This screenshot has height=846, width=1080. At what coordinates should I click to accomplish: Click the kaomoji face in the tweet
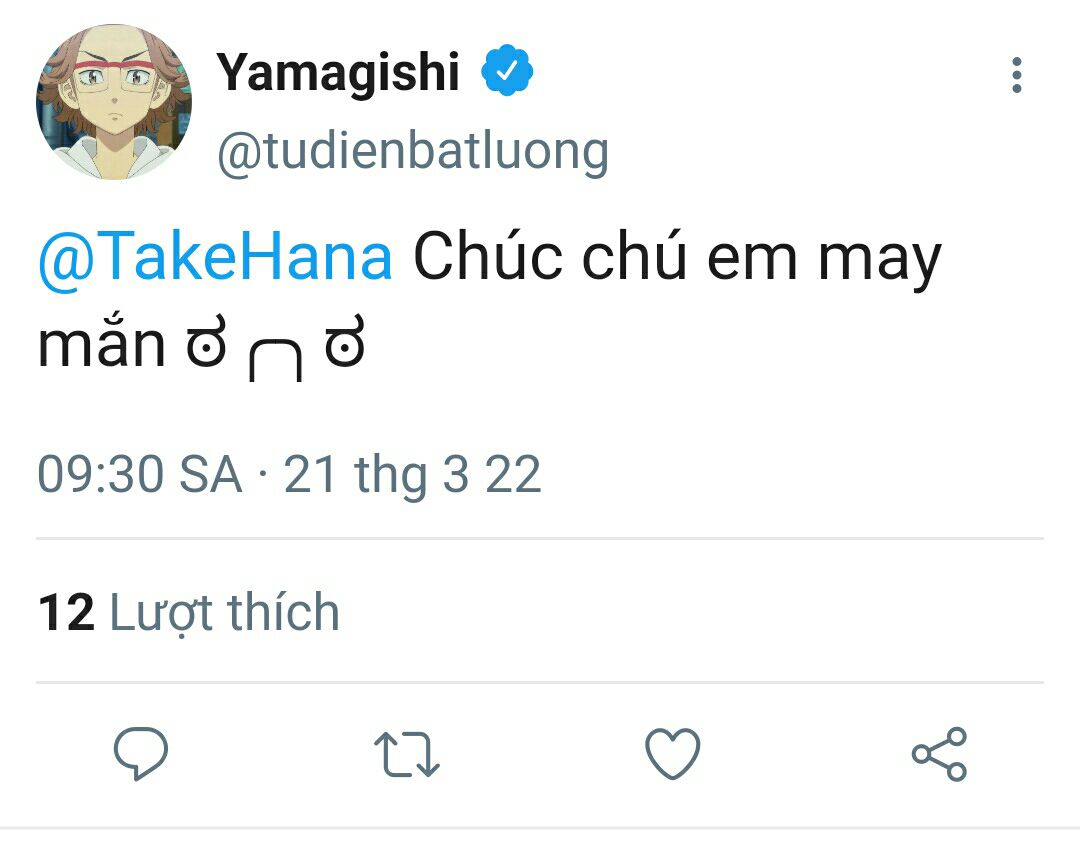point(275,349)
